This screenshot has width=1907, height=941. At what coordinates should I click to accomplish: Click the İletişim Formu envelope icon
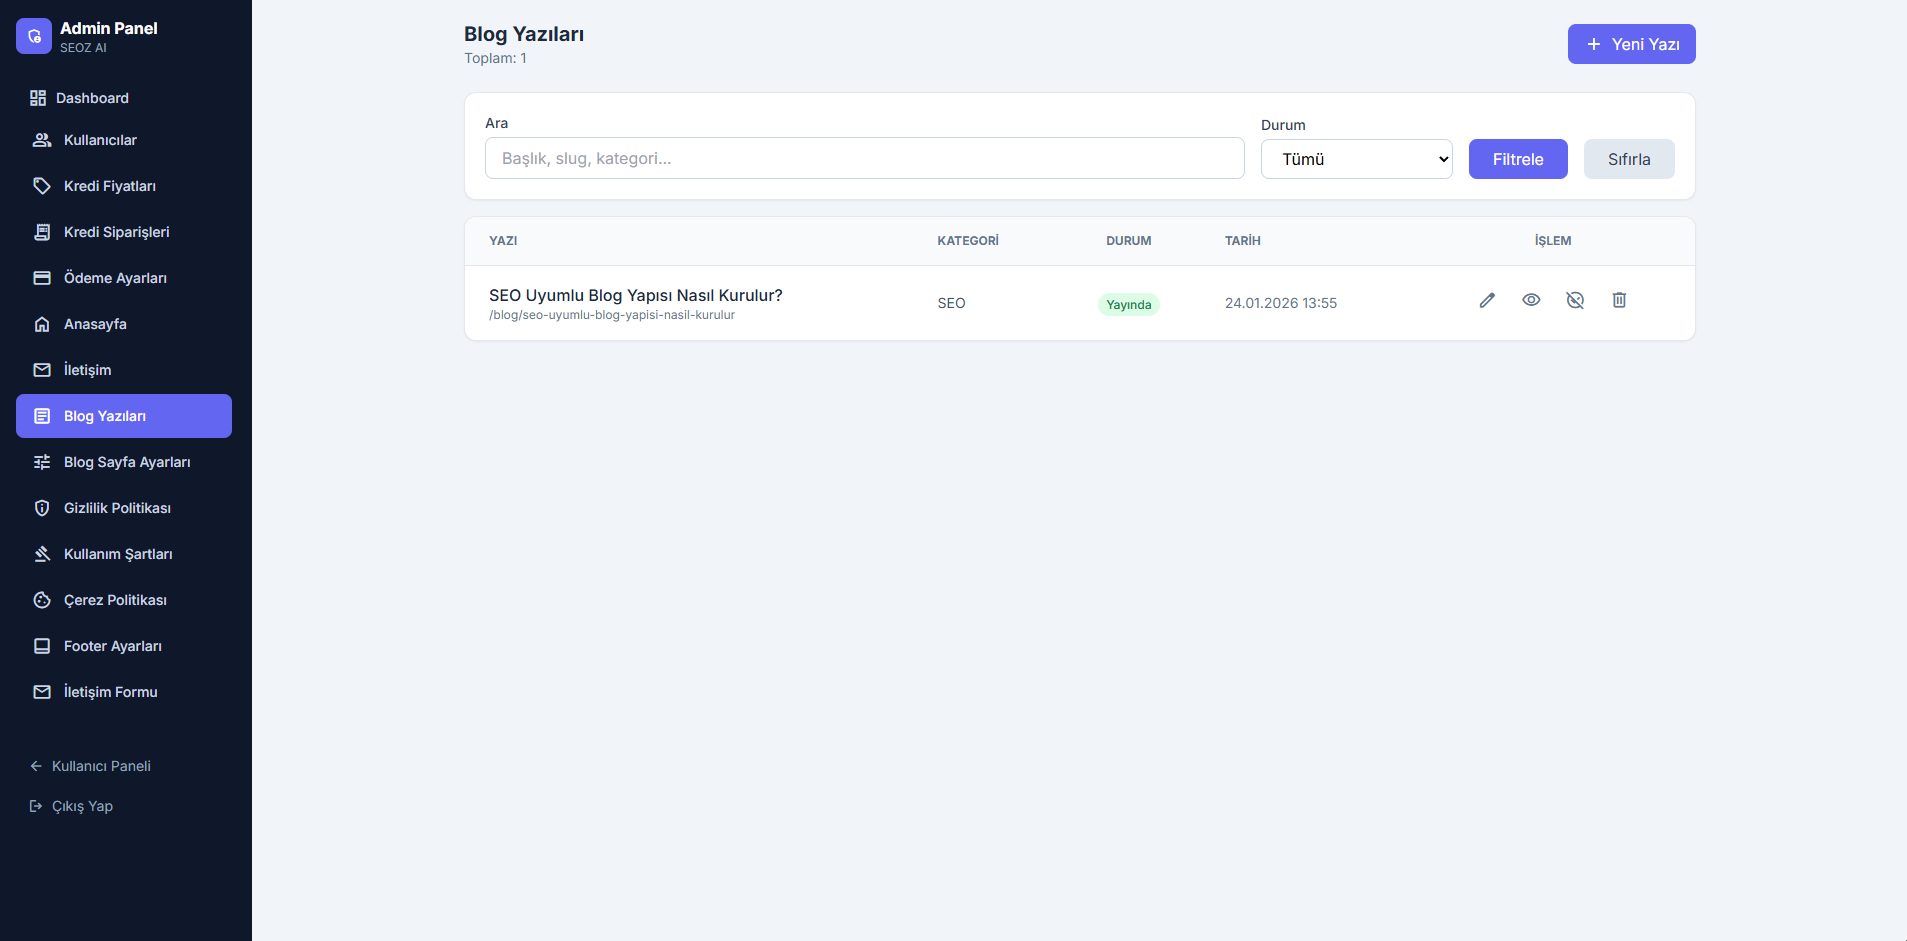pos(42,692)
